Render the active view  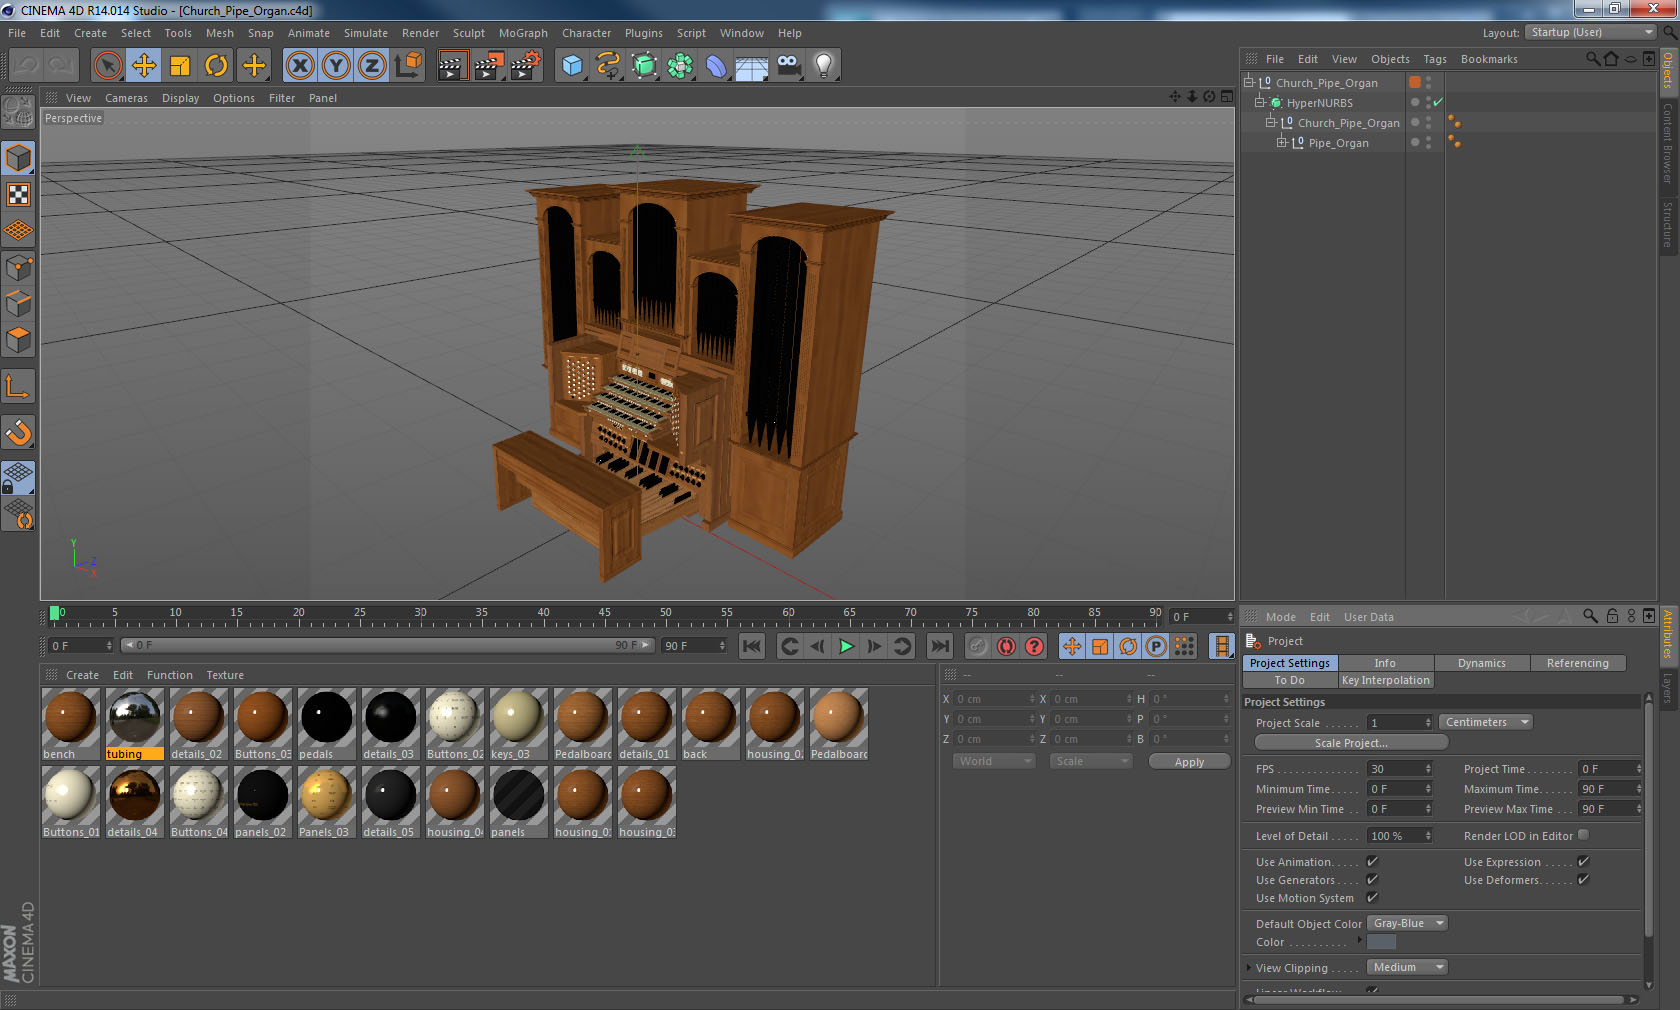click(452, 66)
